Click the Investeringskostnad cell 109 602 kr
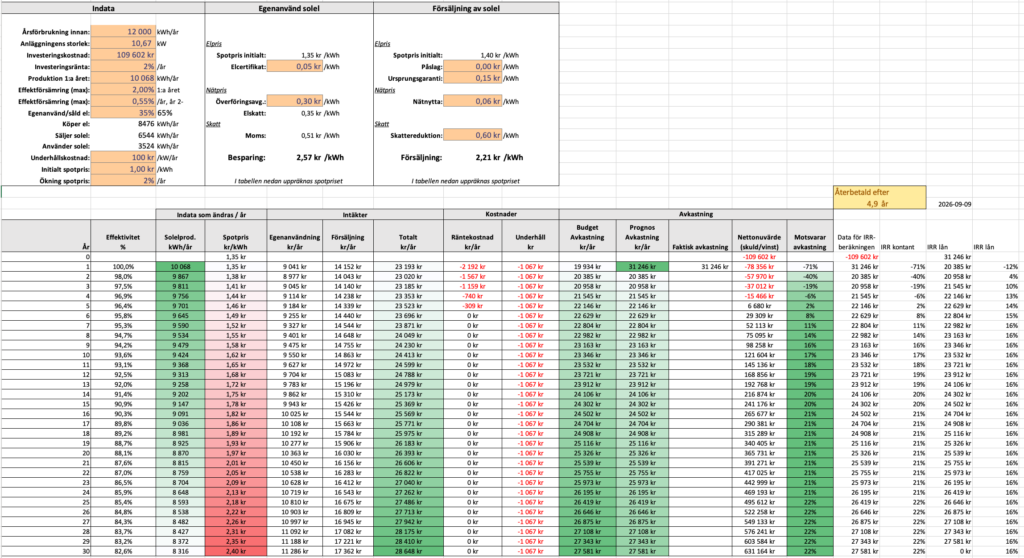1024x558 pixels. (x=123, y=55)
